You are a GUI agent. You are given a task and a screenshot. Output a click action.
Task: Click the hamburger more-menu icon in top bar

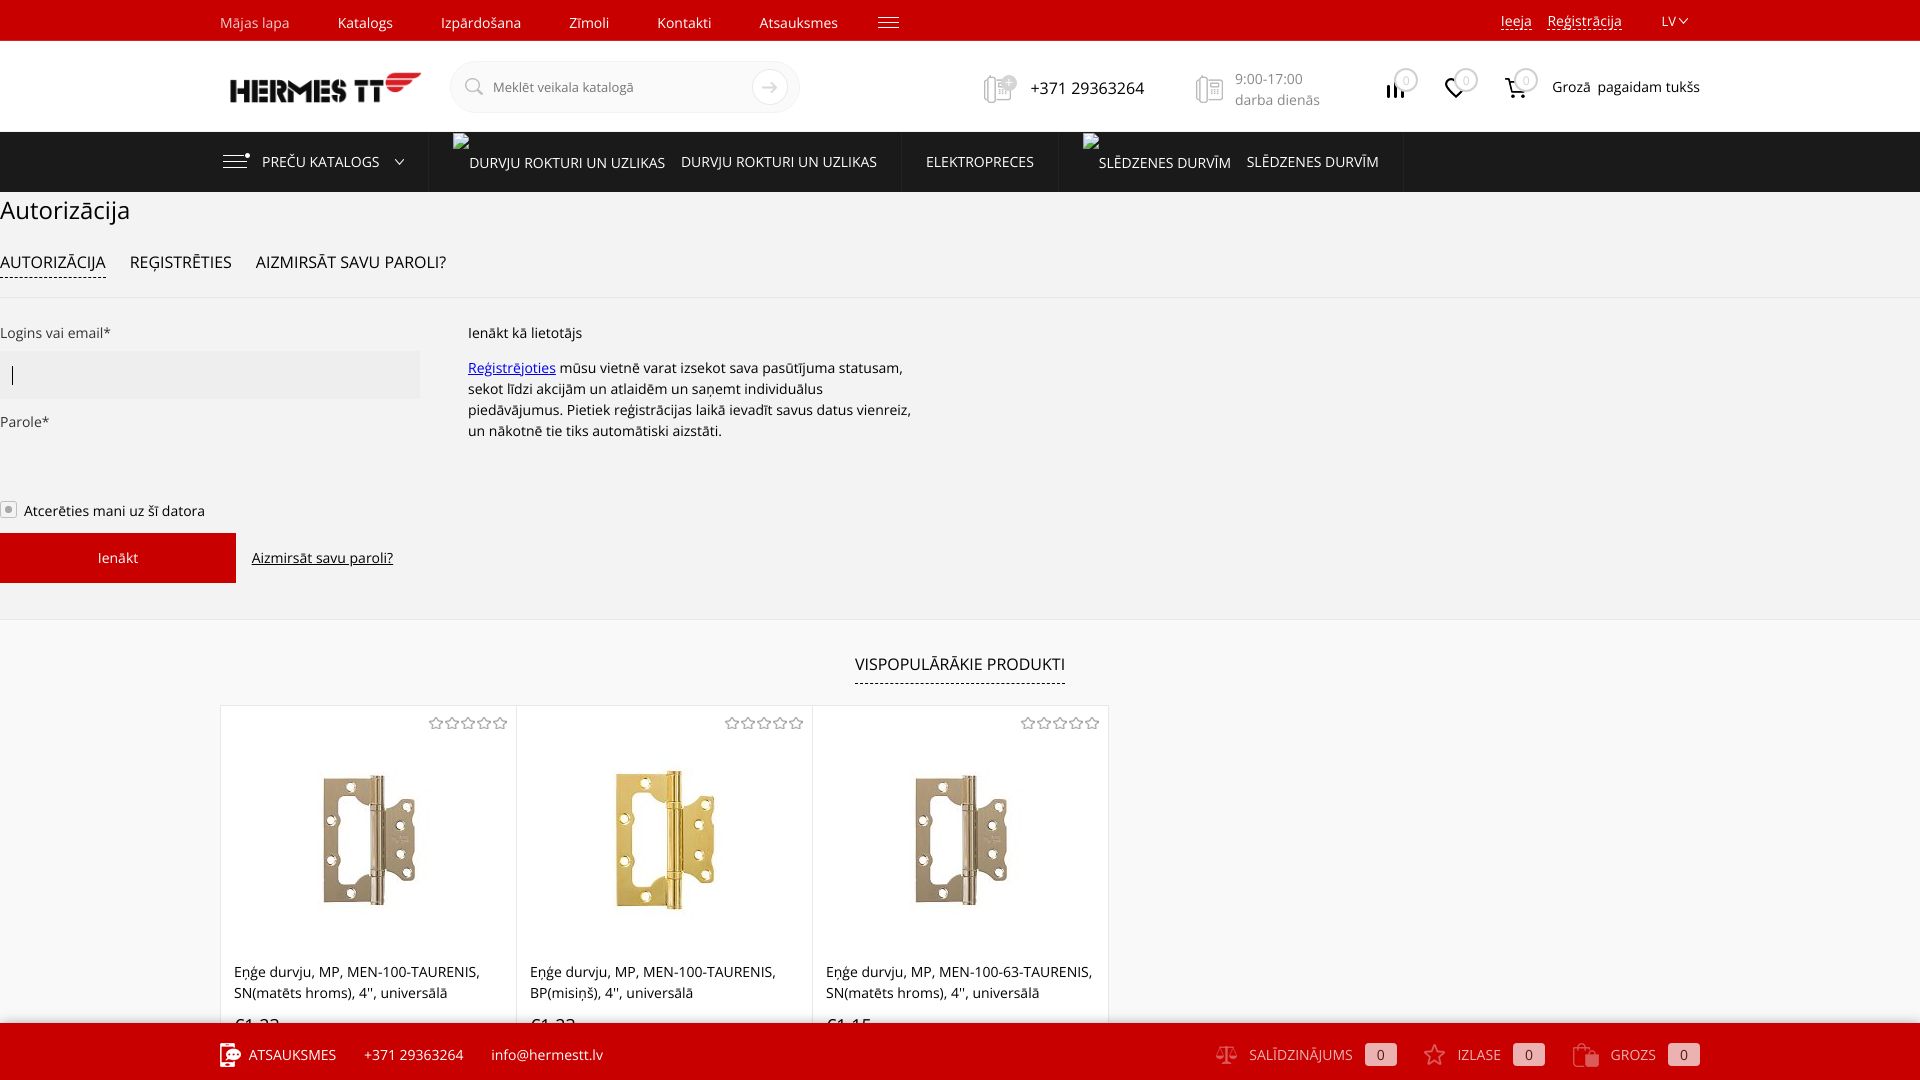[888, 22]
